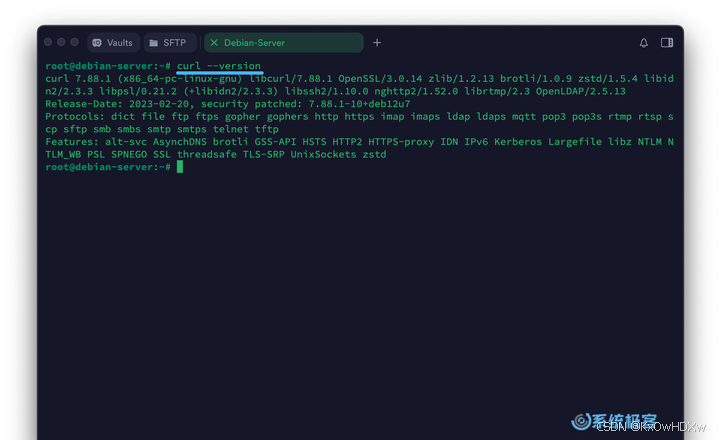This screenshot has height=440, width=721.
Task: Click '7.88.1-10+deb12u7' patch version text
Action: (360, 104)
